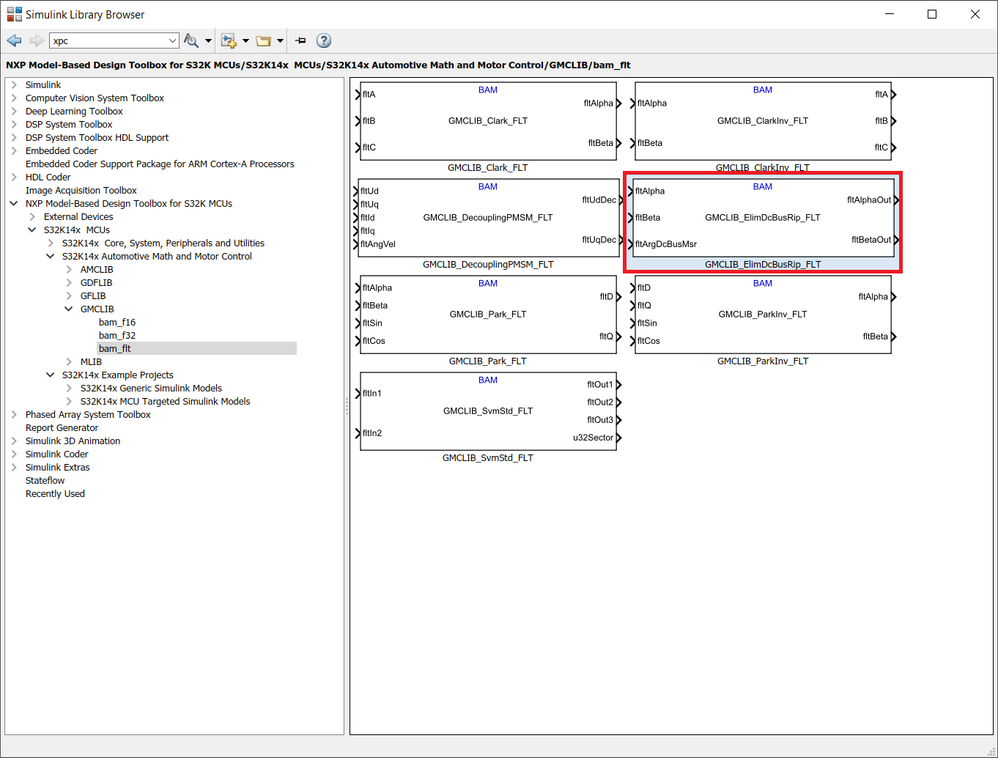Viewport: 998px width, 758px height.
Task: Open Help with question mark icon
Action: pyautogui.click(x=323, y=41)
